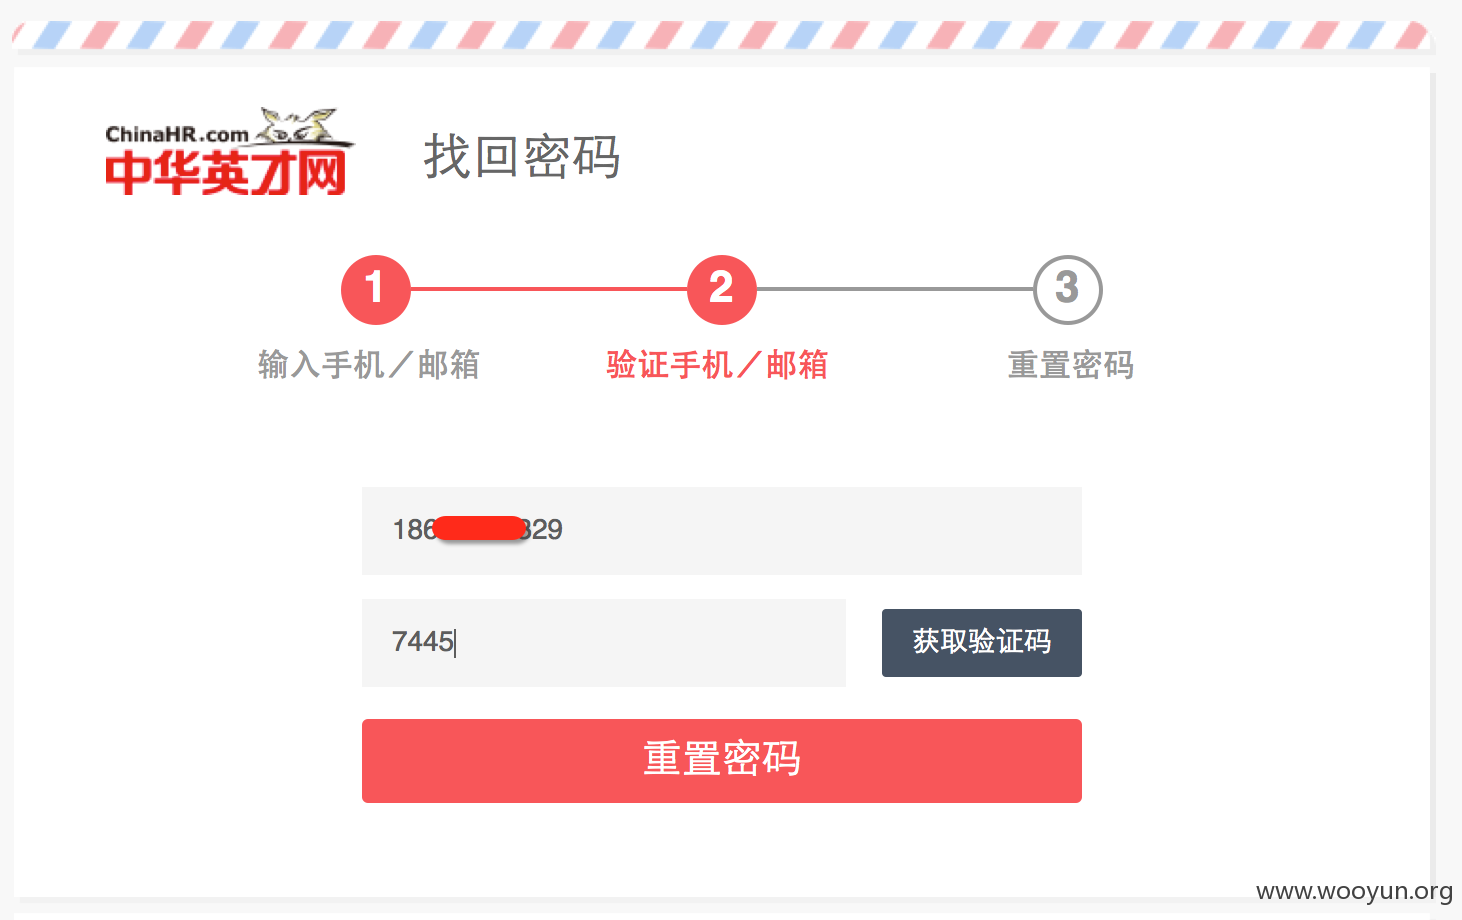This screenshot has width=1462, height=920.
Task: Select step 1 circle icon
Action: (x=376, y=290)
